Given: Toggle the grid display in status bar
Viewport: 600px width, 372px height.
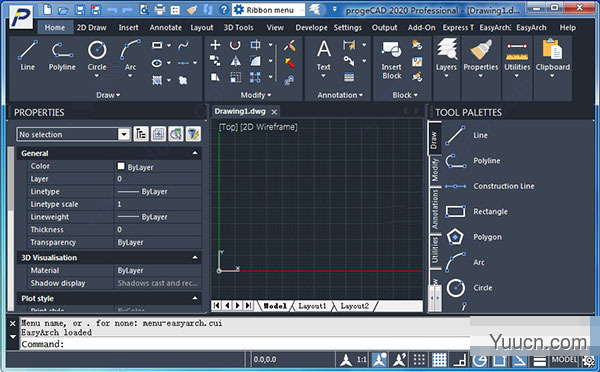Looking at the screenshot, I should (x=439, y=360).
